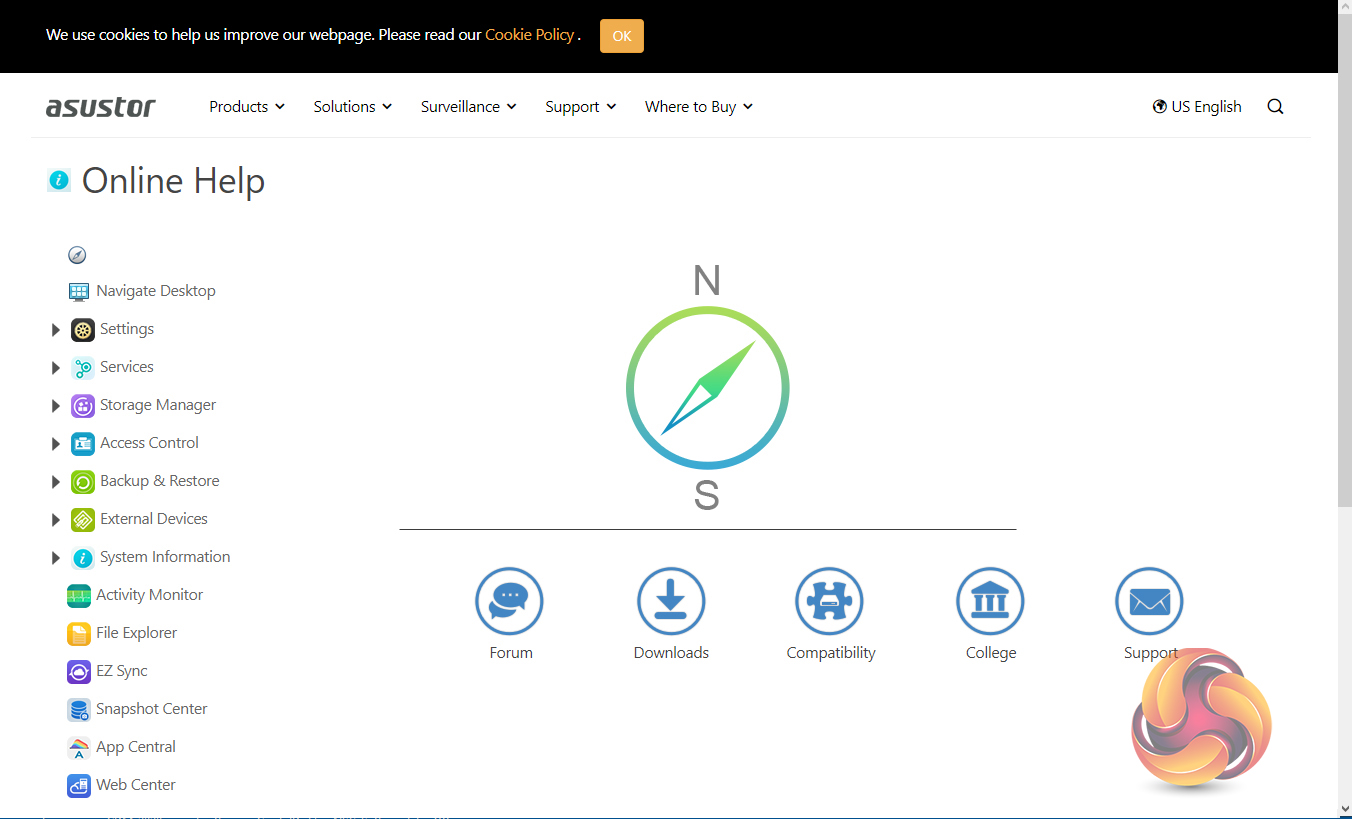This screenshot has height=820, width=1352.
Task: Expand the System Information node
Action: pyautogui.click(x=56, y=558)
